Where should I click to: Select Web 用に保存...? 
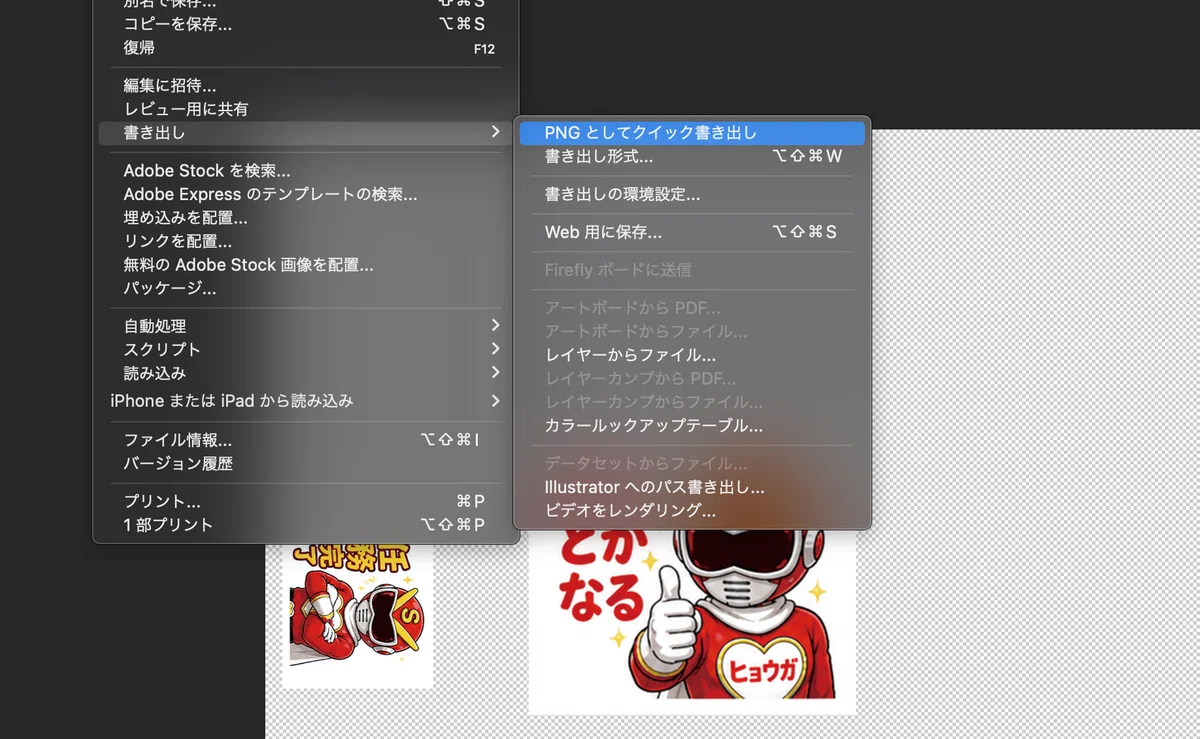click(692, 232)
